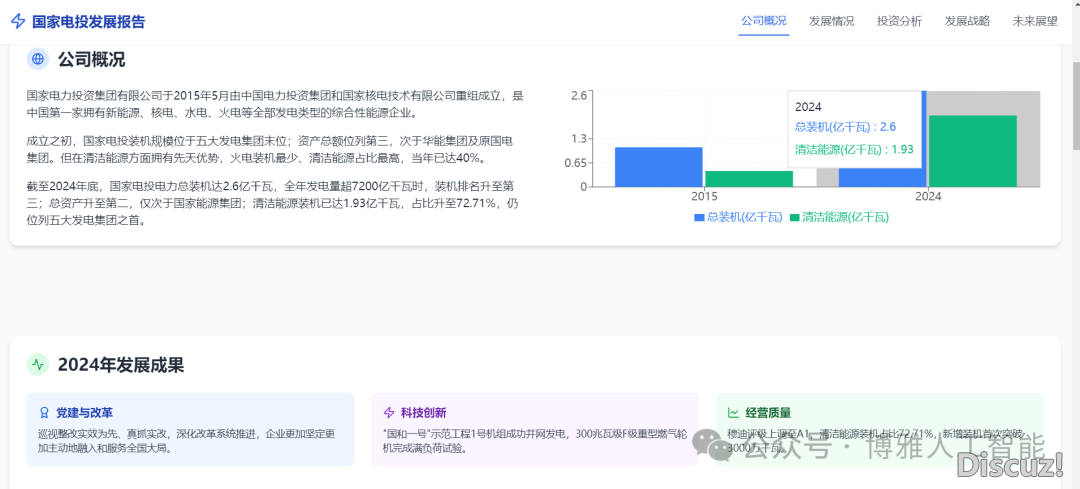
Task: Click the paragraph starting 成立之初
Action: [x=269, y=149]
